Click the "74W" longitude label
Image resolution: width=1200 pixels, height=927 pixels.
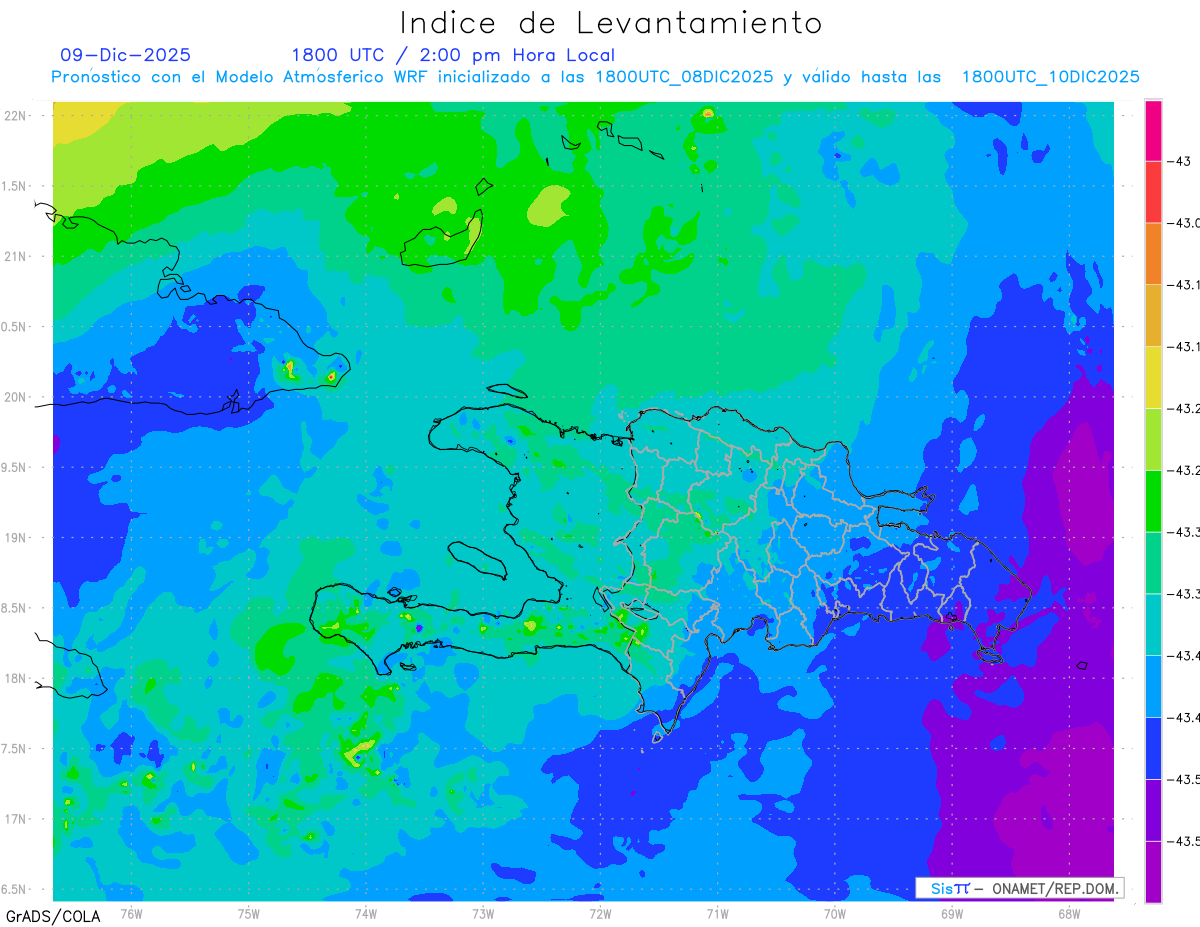(366, 913)
